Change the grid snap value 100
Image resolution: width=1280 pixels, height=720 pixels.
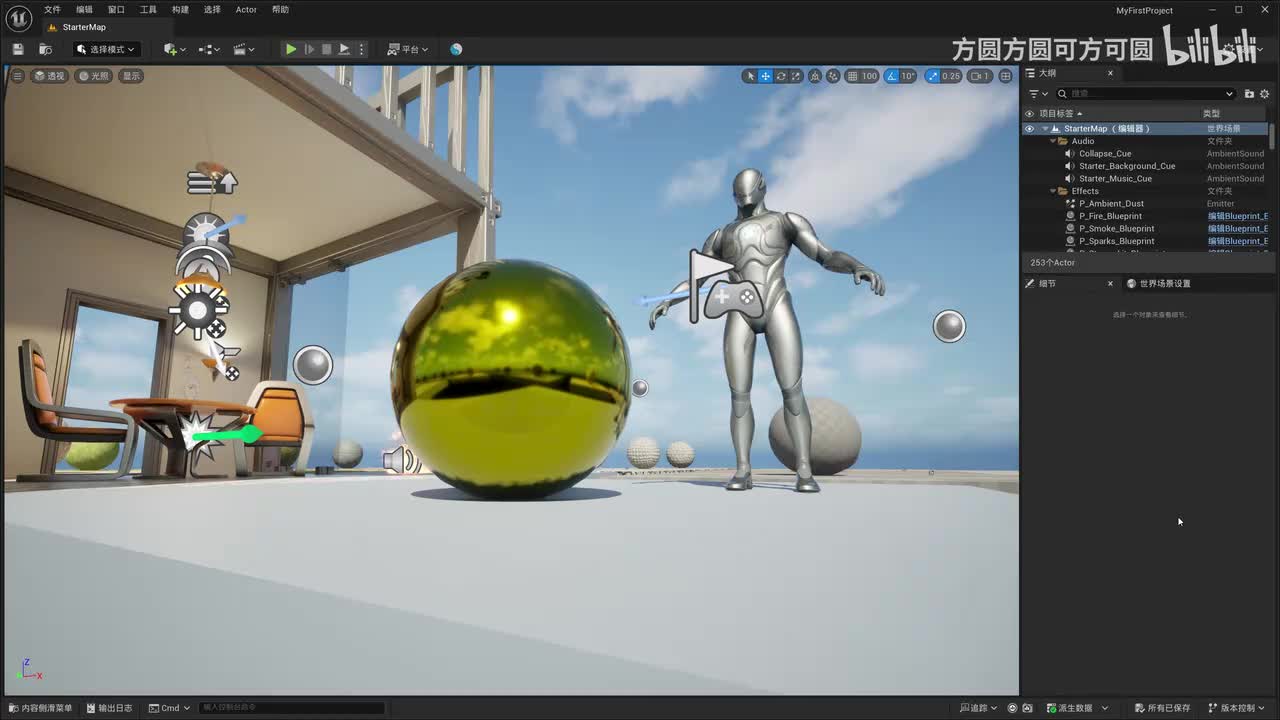click(x=869, y=76)
